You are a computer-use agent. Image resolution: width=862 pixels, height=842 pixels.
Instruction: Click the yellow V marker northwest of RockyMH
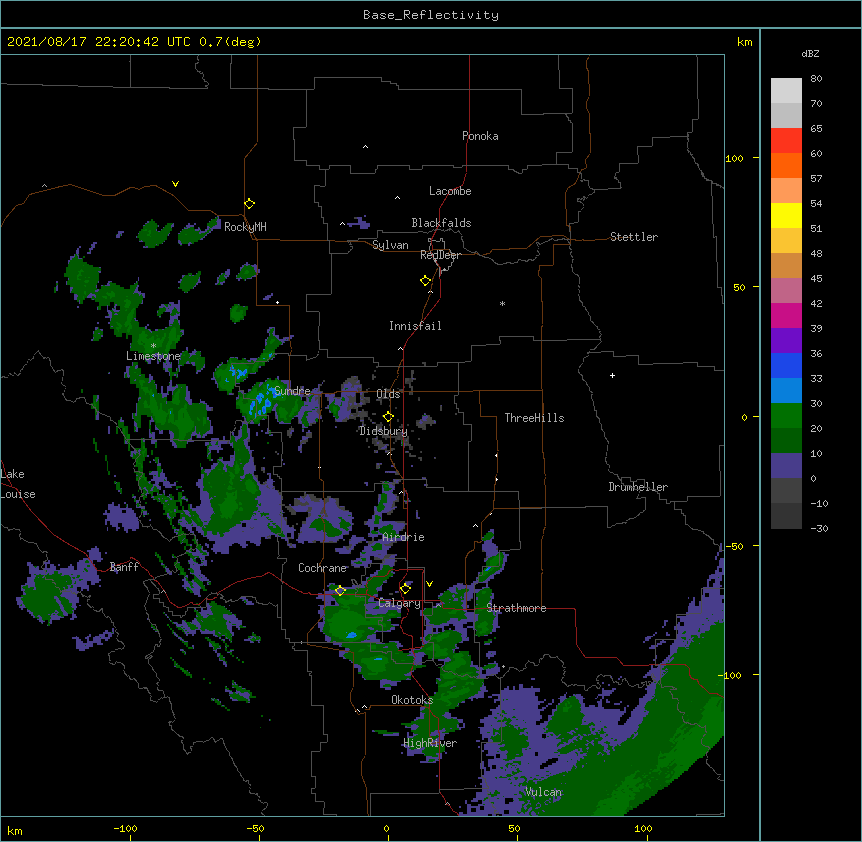(x=175, y=184)
